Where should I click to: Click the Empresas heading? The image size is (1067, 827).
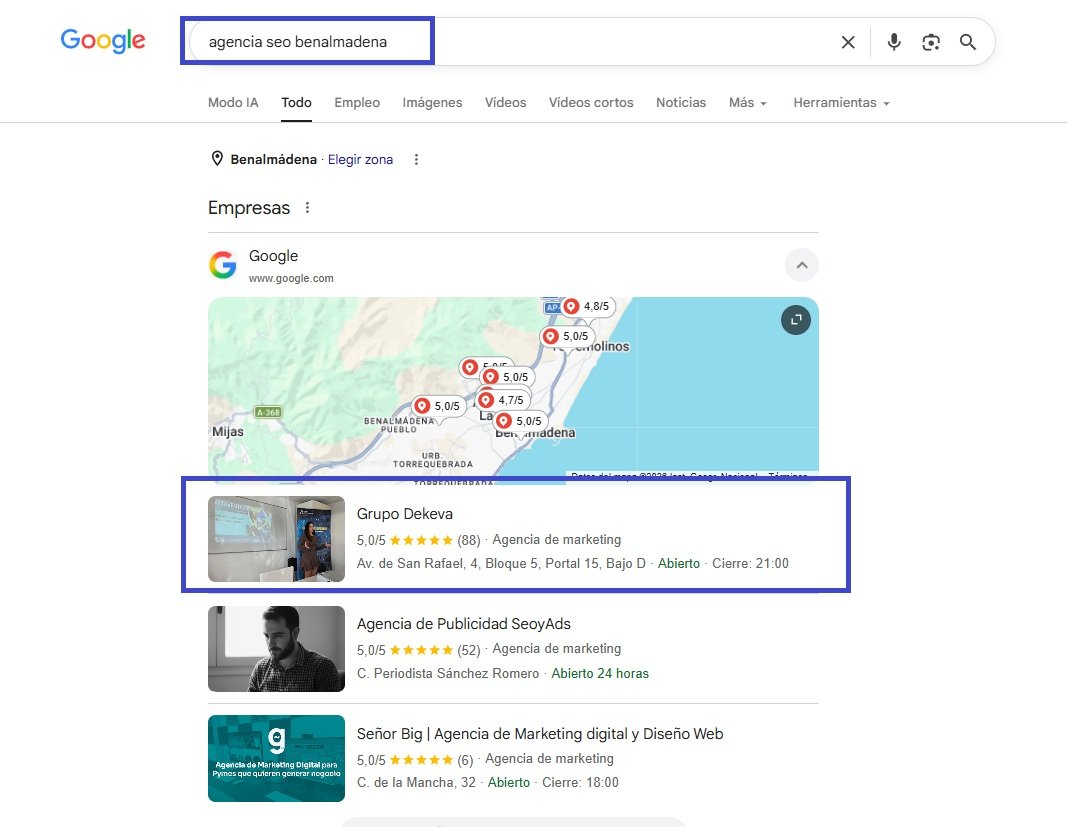click(249, 208)
